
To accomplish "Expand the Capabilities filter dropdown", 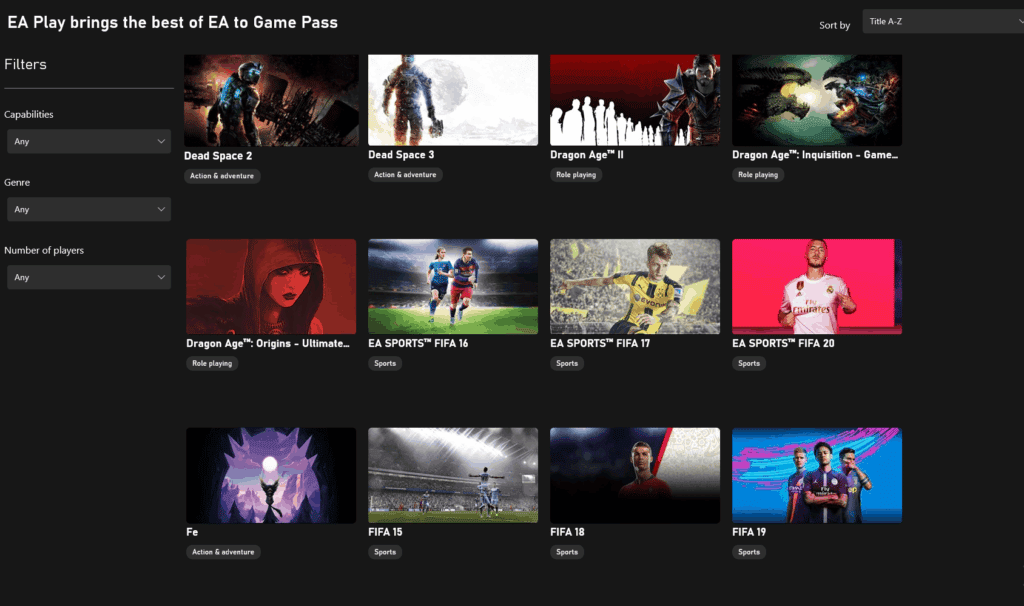I will click(89, 141).
